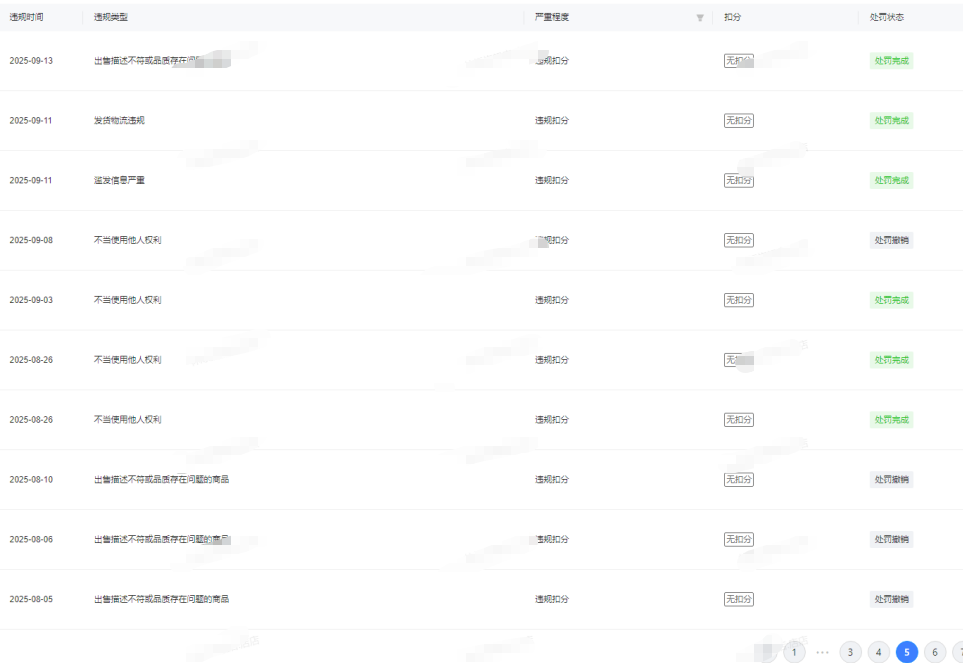Click 不当使用他人权利 in the 2025-09-03 row
Screen dimensions: 963x663
coord(128,300)
